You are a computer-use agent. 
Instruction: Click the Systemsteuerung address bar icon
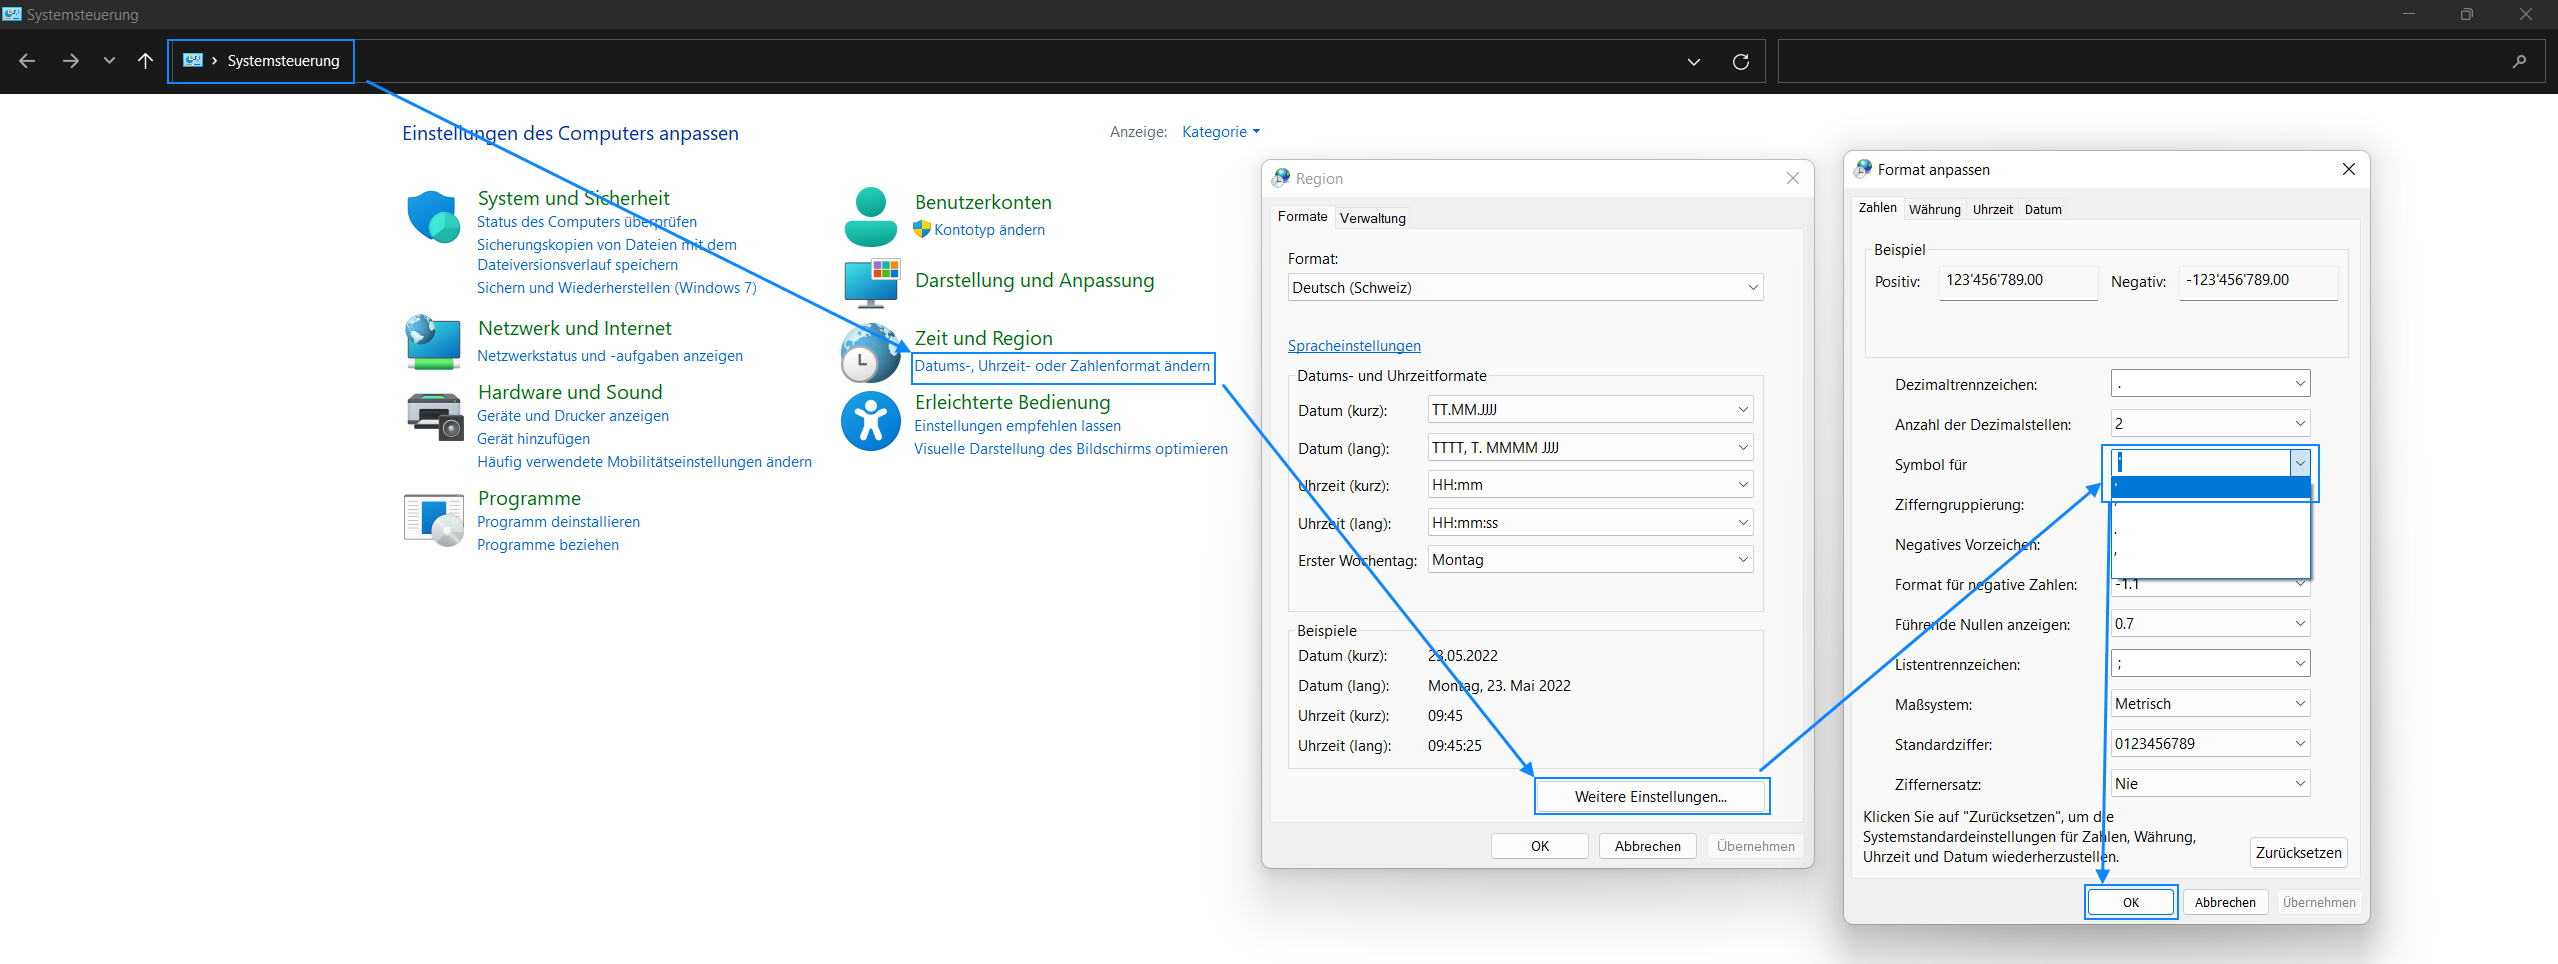click(193, 60)
